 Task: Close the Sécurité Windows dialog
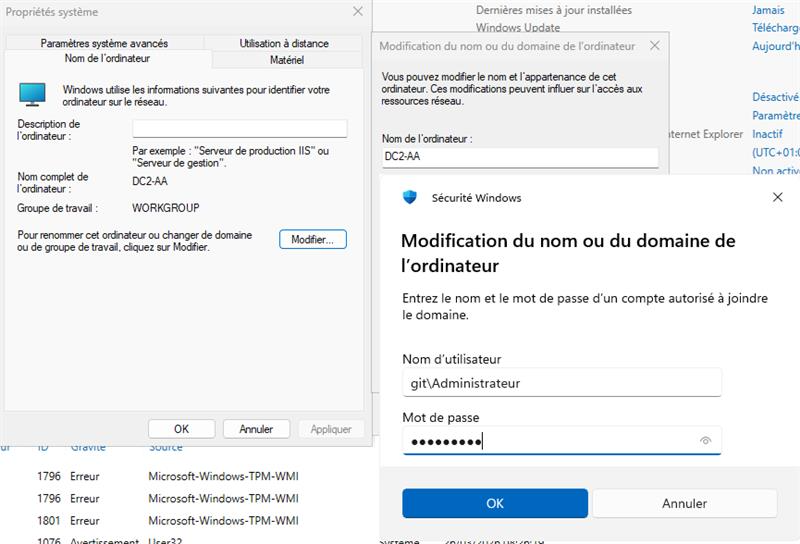(x=777, y=197)
